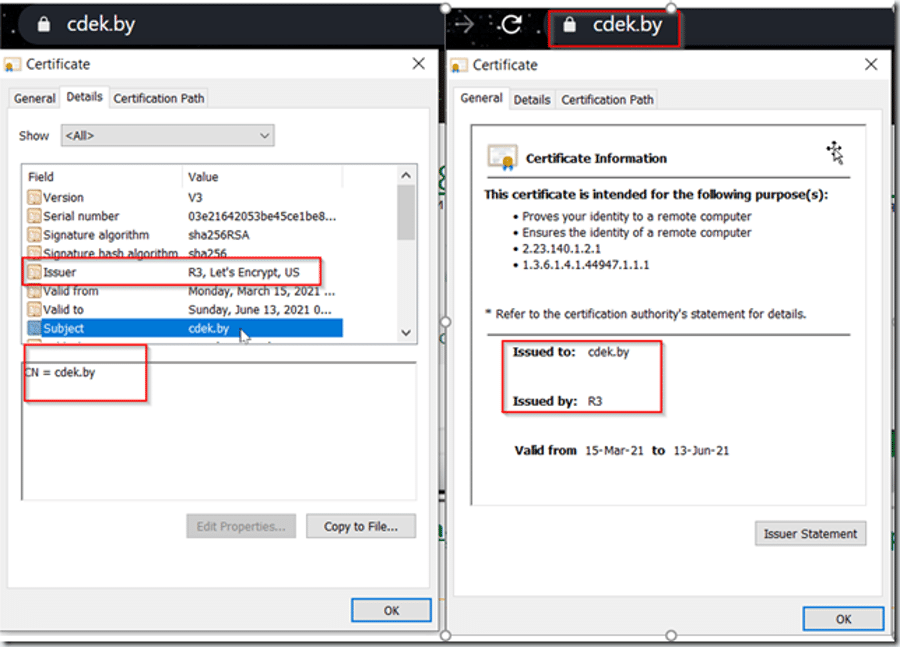Screen dimensions: 902x647
Task: Select the General tab in the right Certificate dialog
Action: (481, 98)
